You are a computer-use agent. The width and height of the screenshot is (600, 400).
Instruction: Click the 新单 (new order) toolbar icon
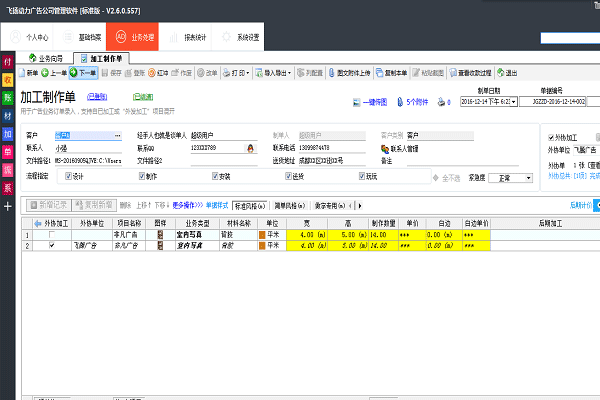28,73
